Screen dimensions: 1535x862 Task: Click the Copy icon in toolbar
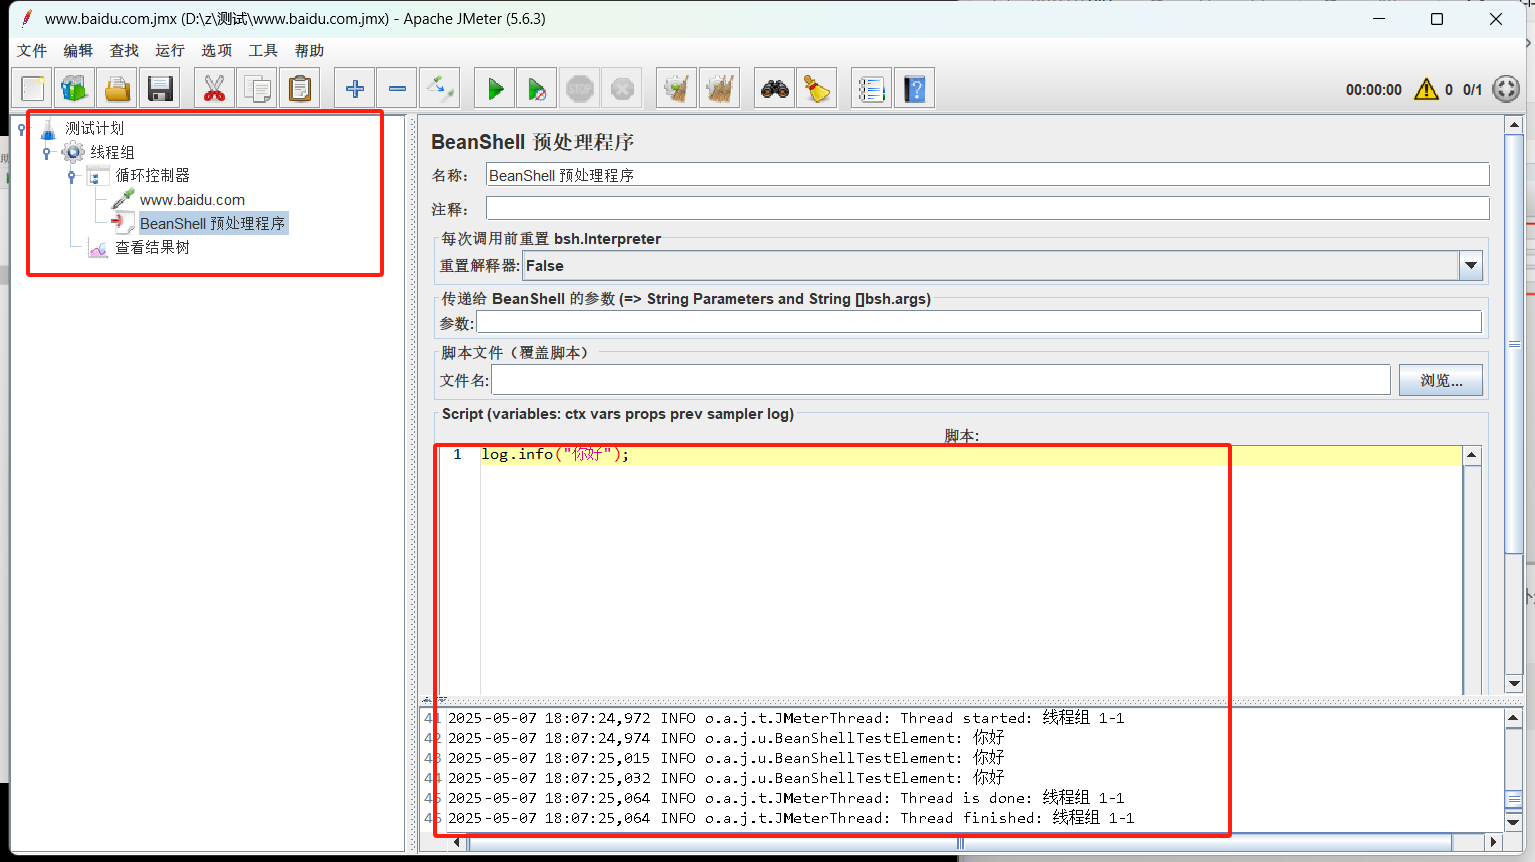(257, 89)
